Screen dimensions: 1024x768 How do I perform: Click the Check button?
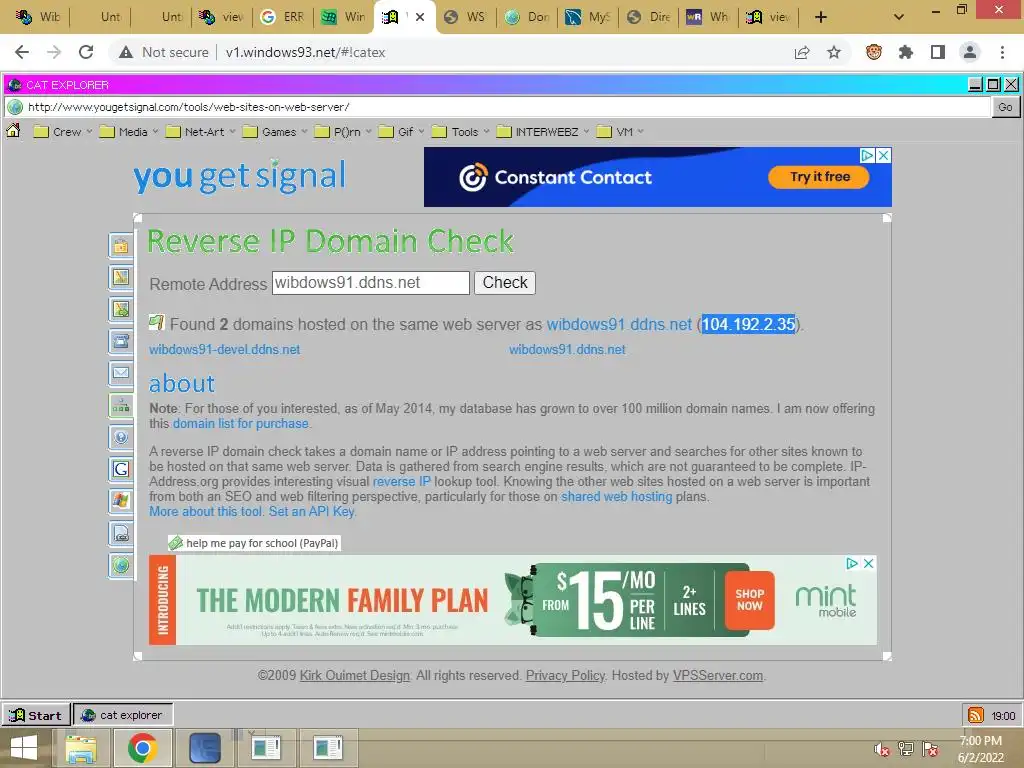coord(505,283)
